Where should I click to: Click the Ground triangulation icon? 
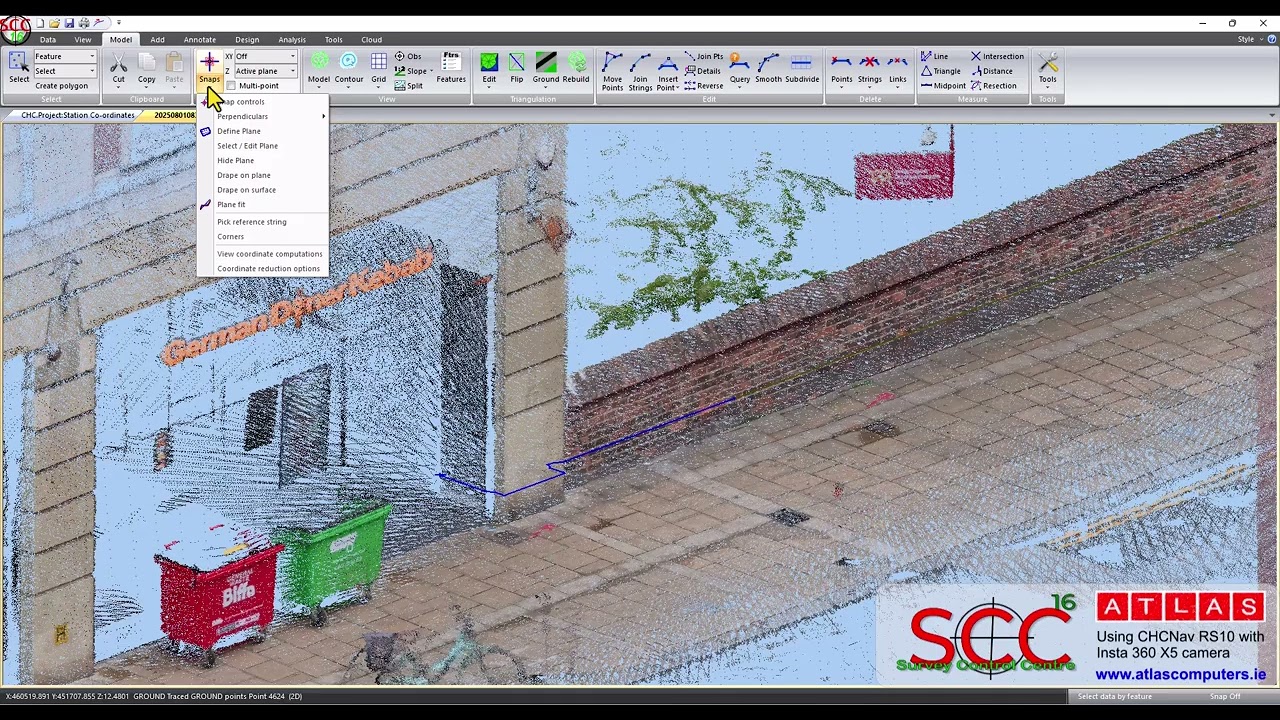coord(546,63)
